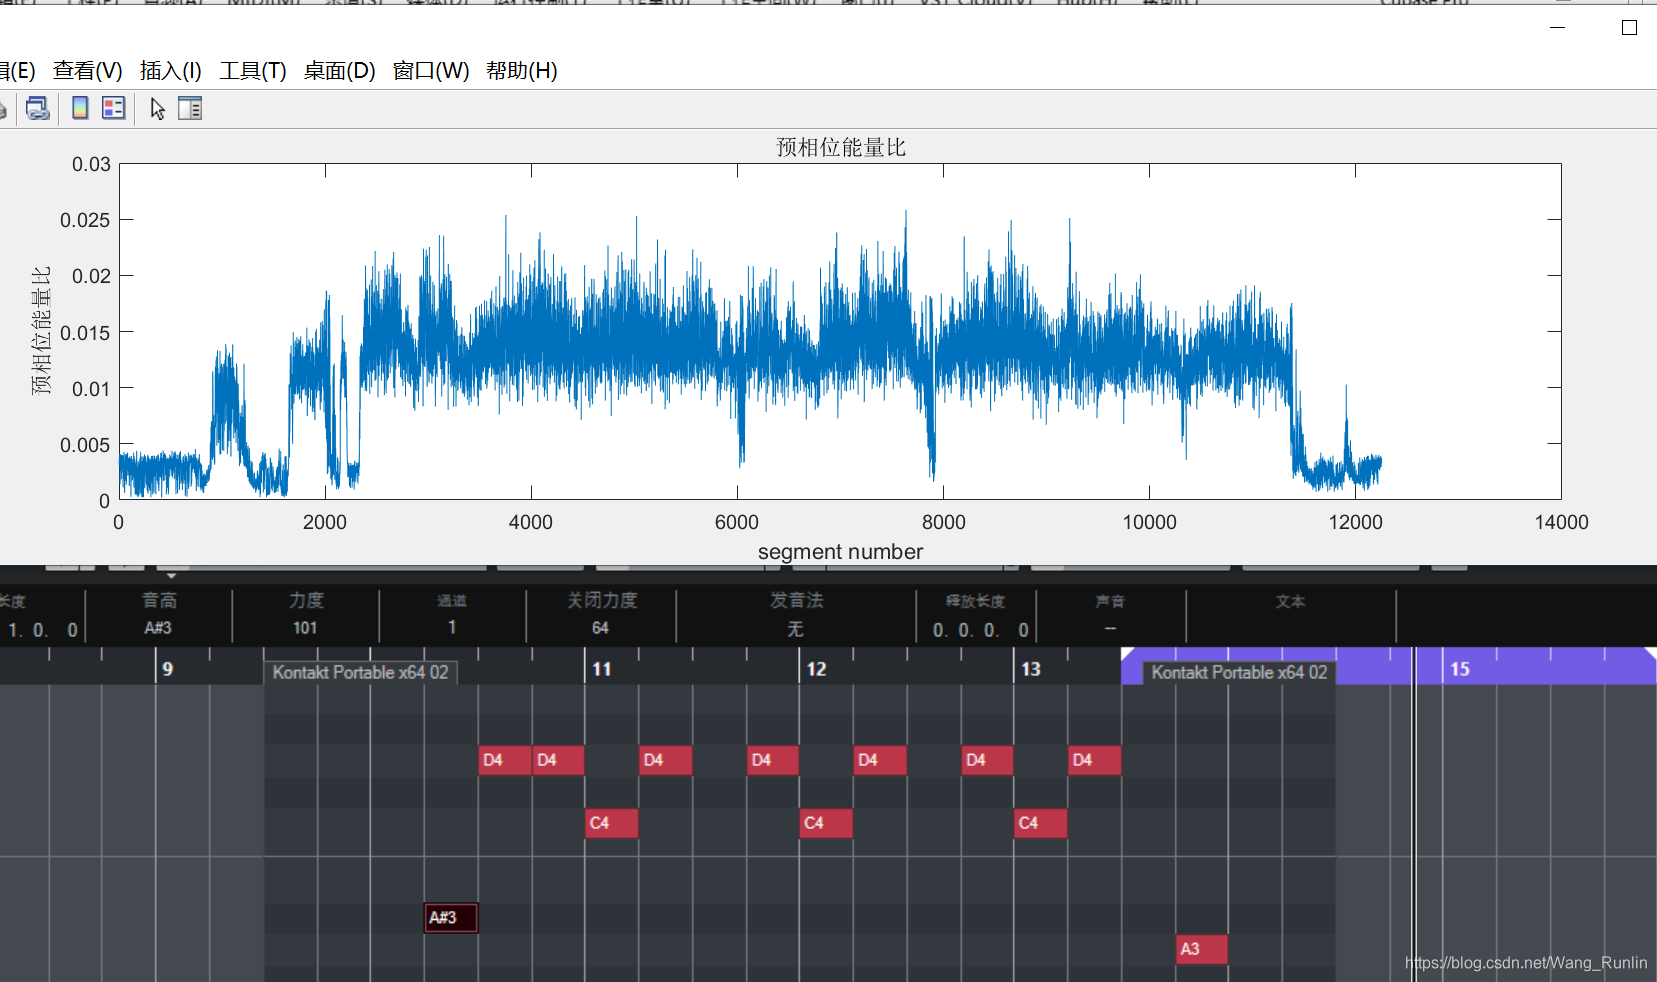Click the plot title 预相位能量比

(841, 147)
